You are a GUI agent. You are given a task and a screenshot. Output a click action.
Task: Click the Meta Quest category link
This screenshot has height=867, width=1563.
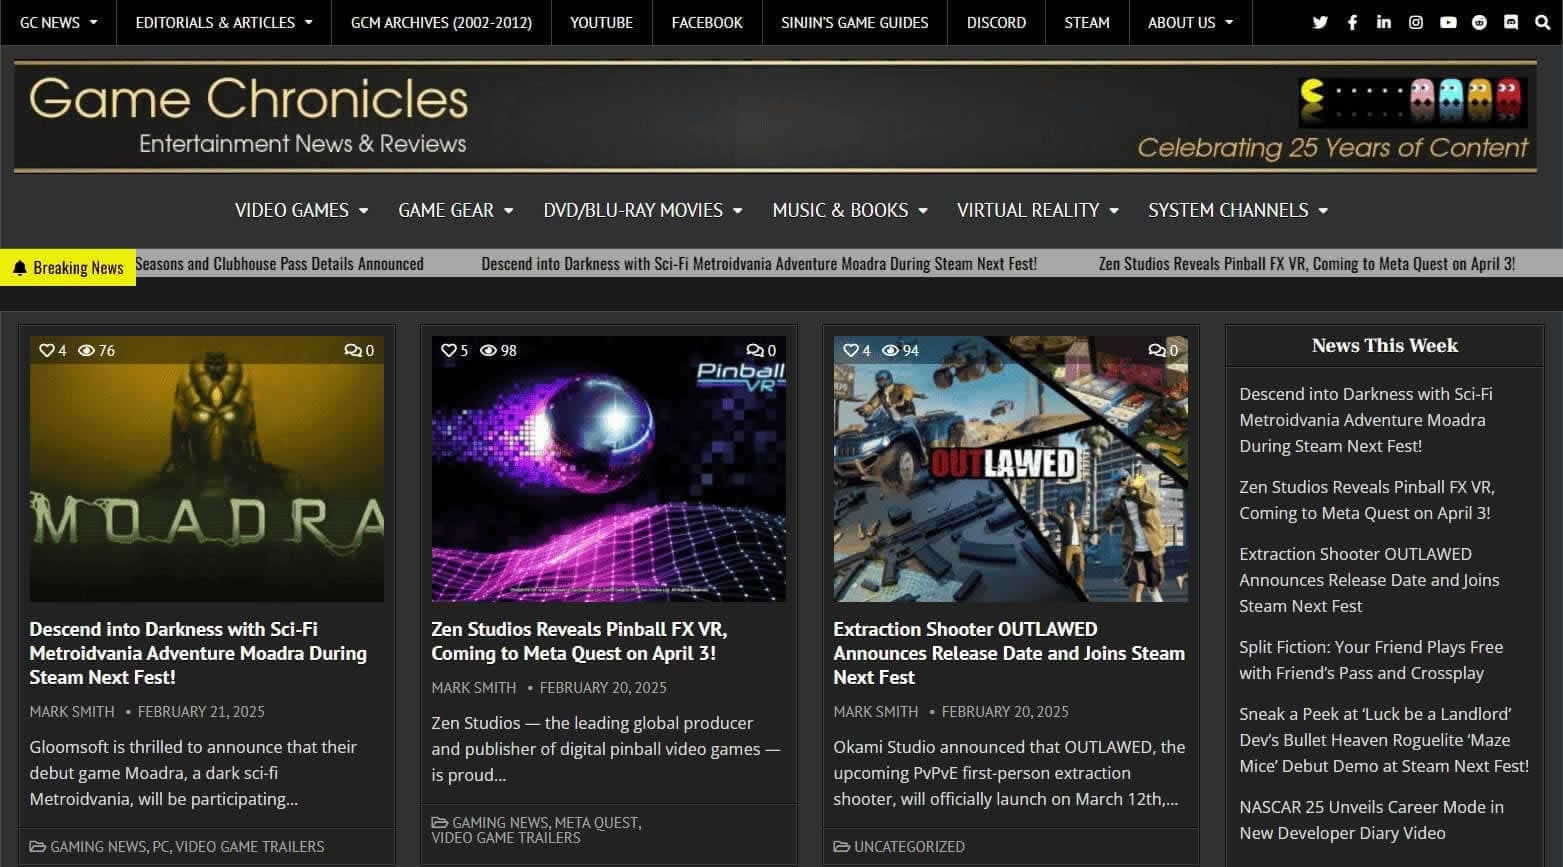point(596,823)
